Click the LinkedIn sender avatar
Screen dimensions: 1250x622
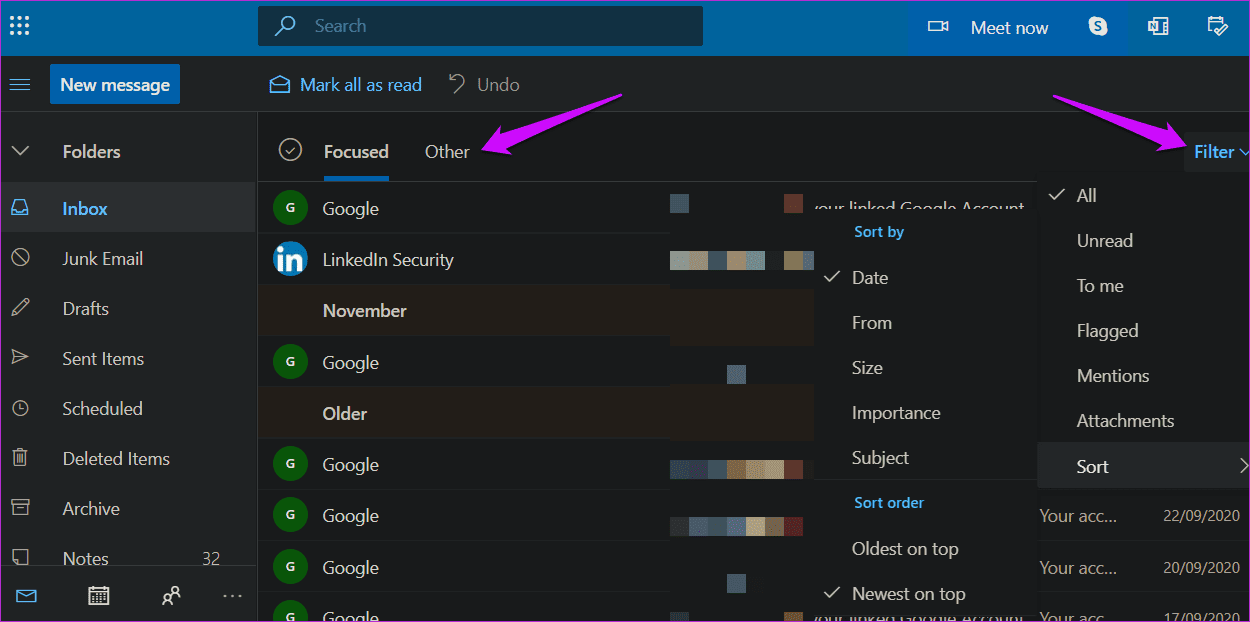click(290, 259)
